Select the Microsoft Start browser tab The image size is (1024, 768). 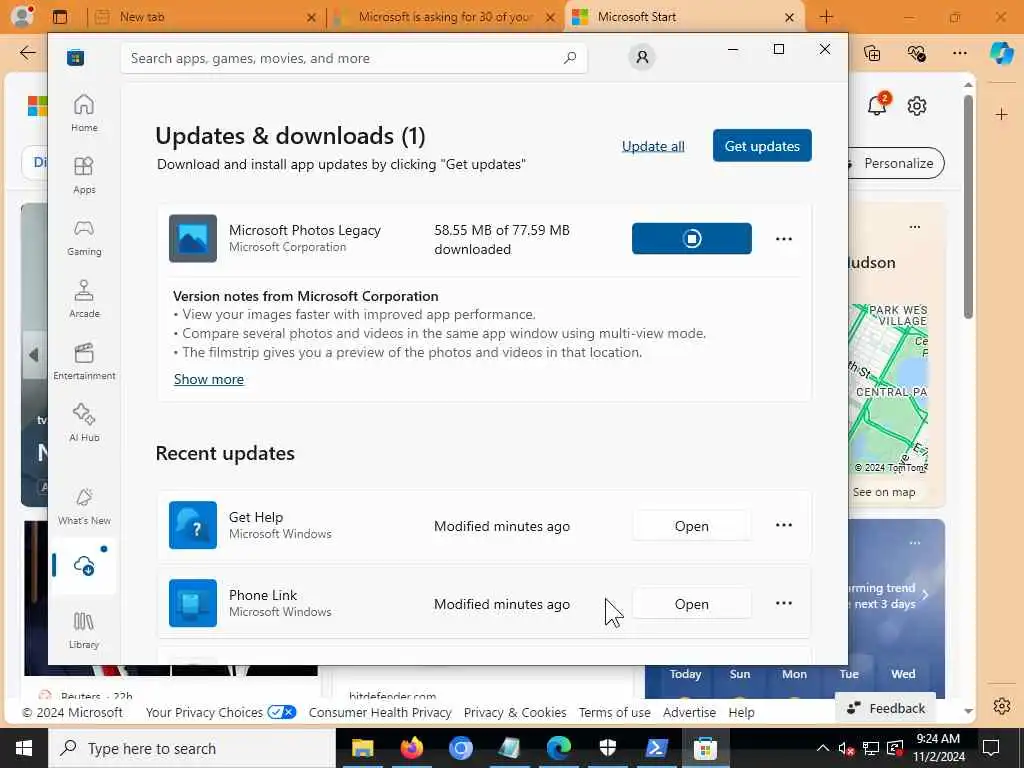(684, 17)
